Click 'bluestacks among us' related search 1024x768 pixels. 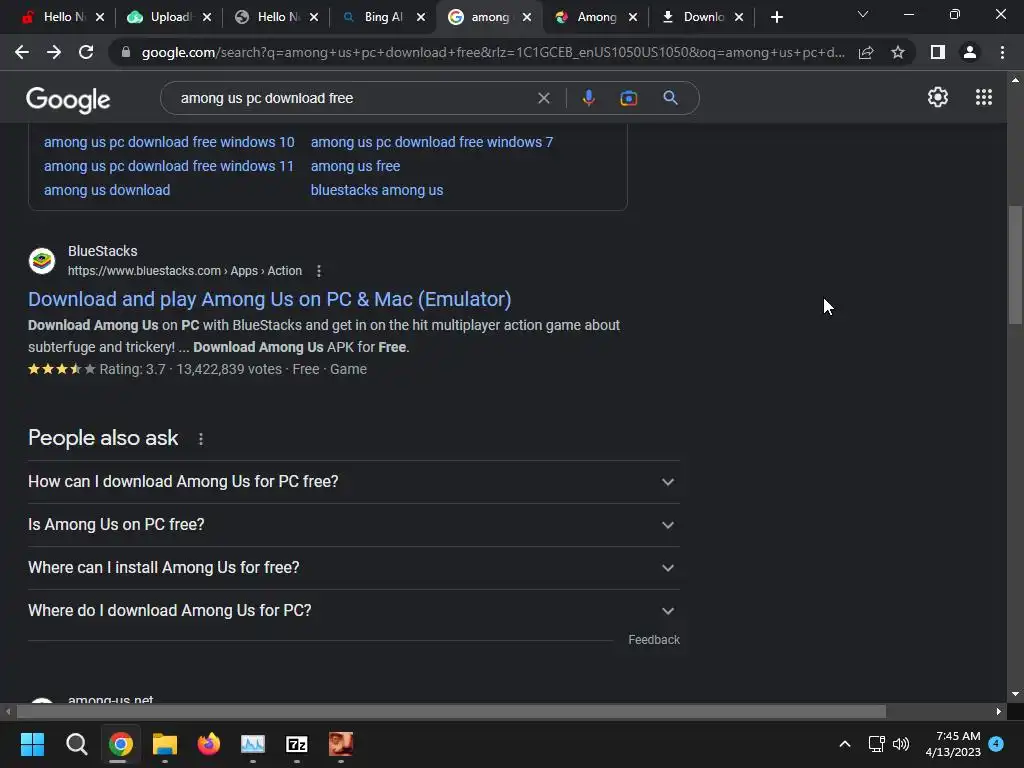coord(377,190)
